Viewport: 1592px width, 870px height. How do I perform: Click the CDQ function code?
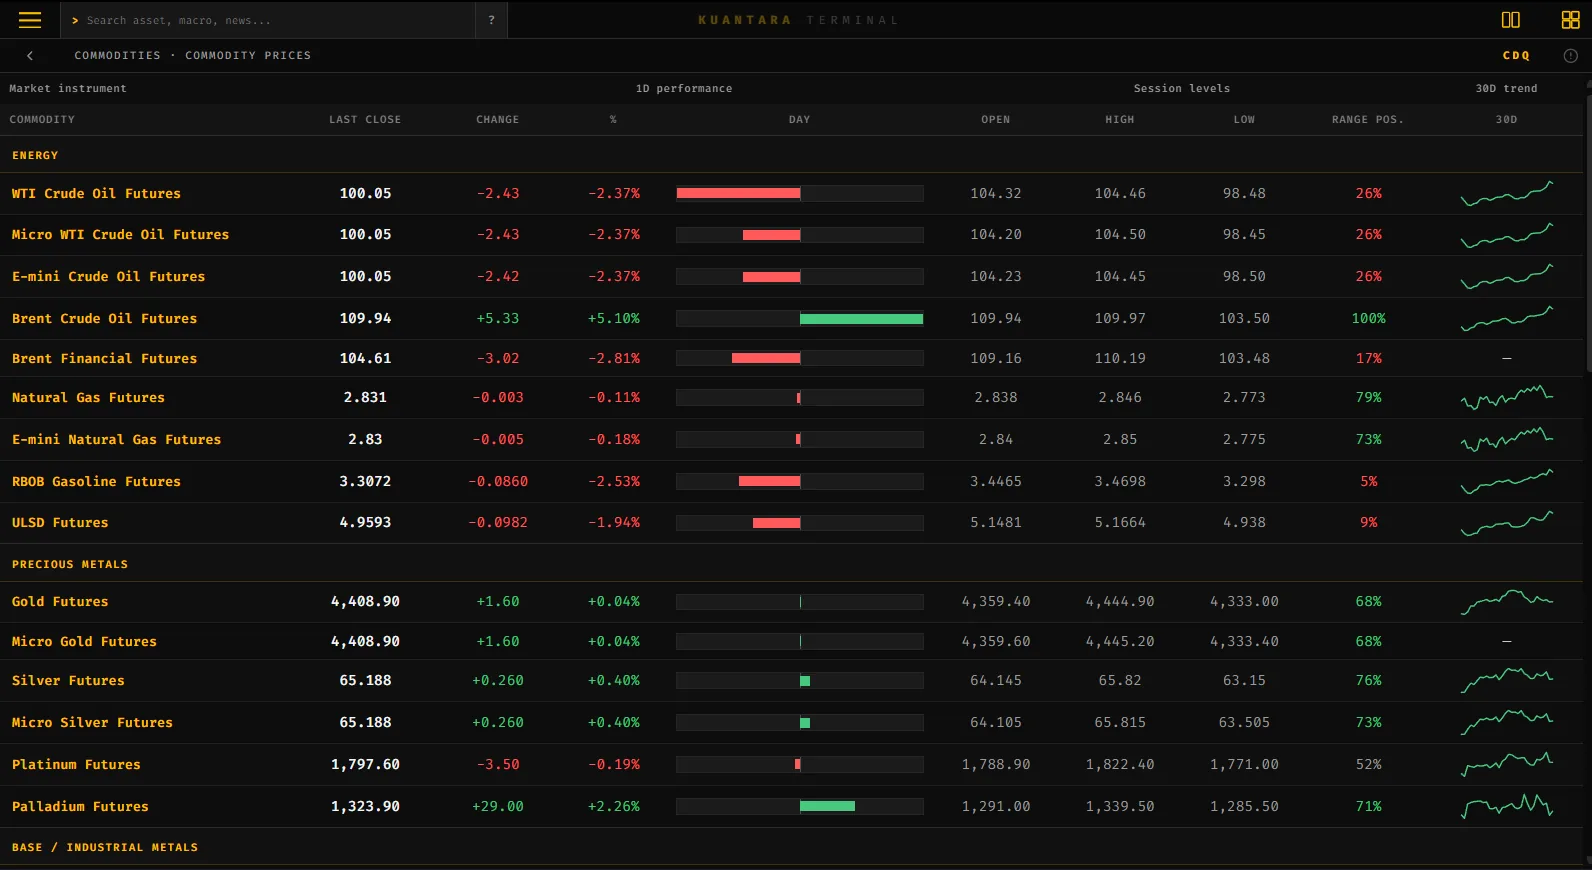pos(1516,56)
